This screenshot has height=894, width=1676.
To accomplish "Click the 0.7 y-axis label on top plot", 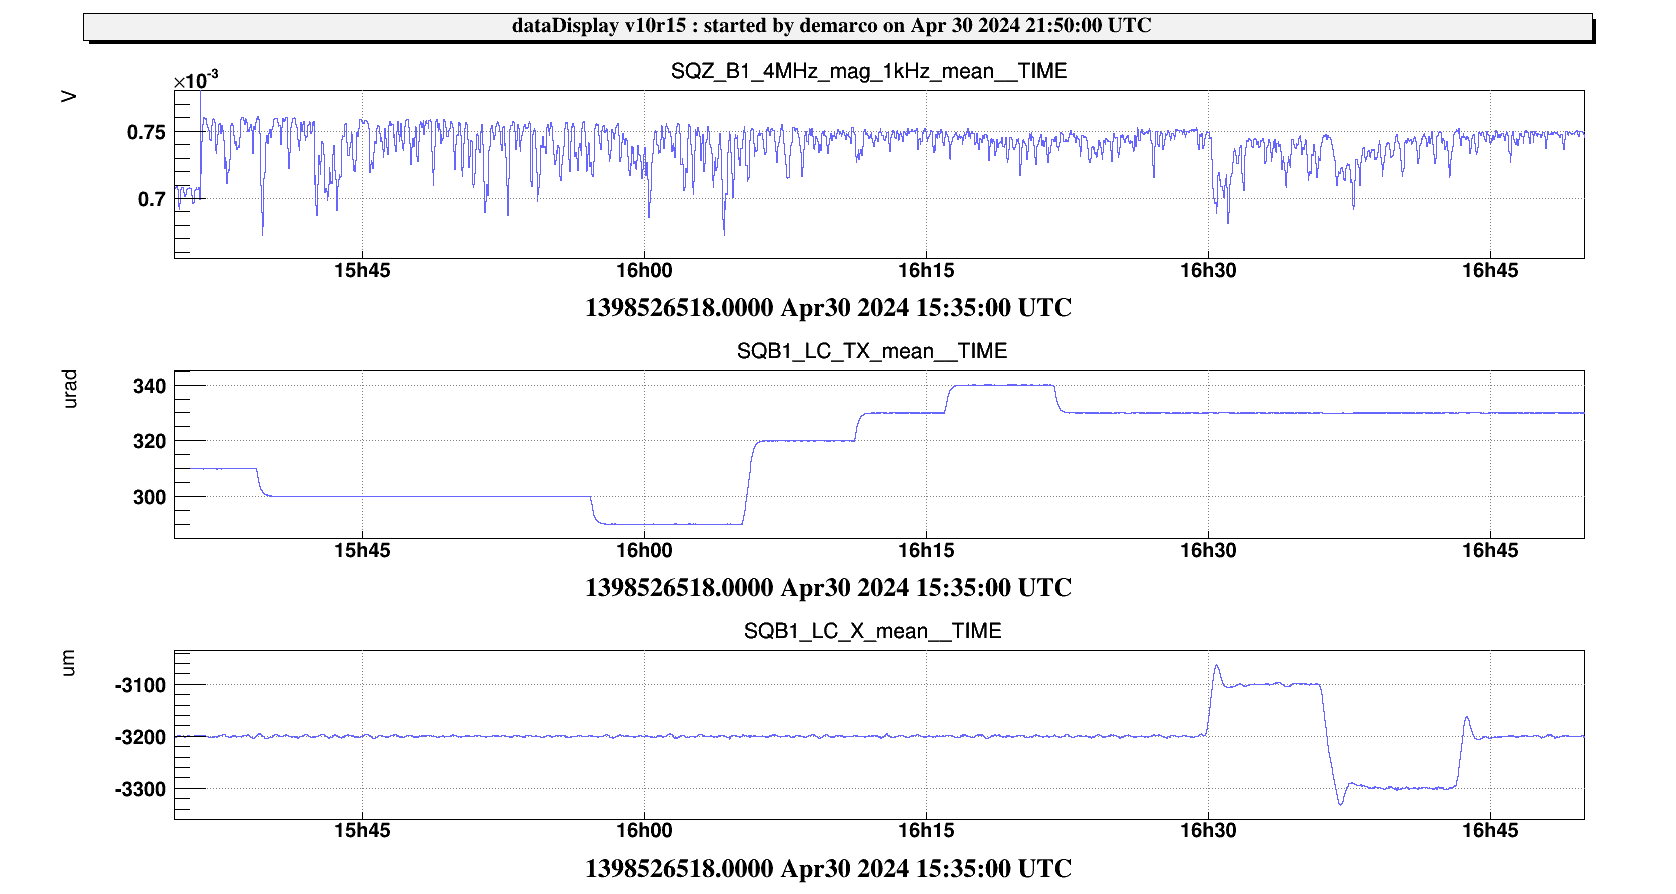I will tap(152, 200).
